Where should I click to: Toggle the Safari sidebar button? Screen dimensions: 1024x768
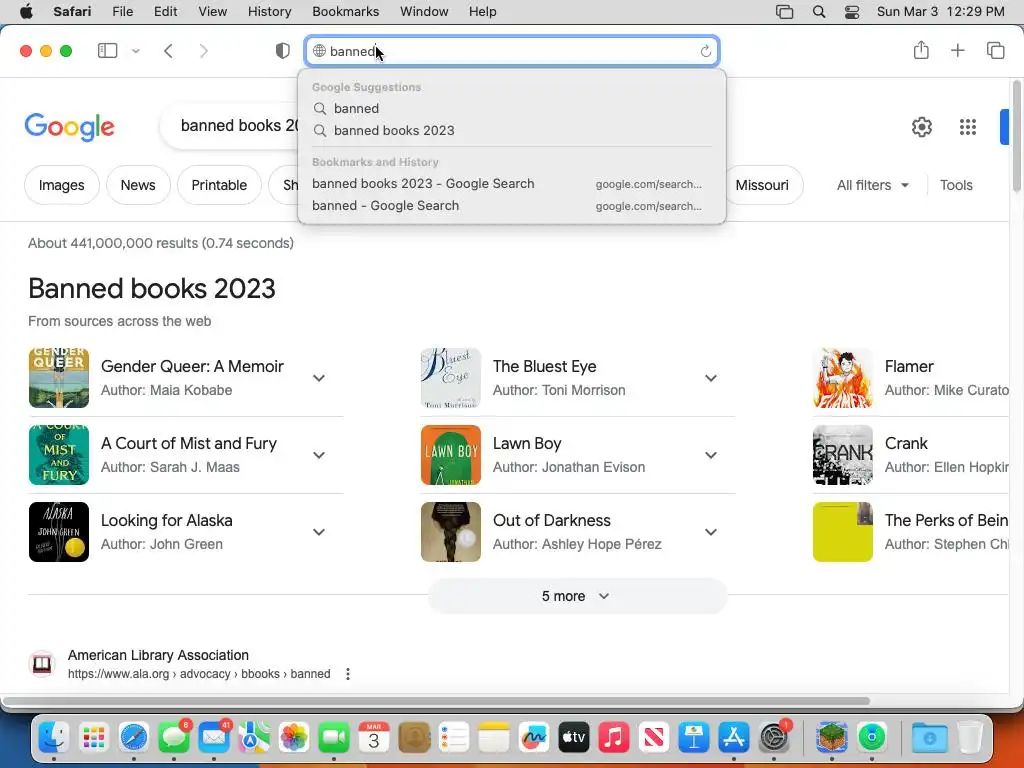point(107,51)
